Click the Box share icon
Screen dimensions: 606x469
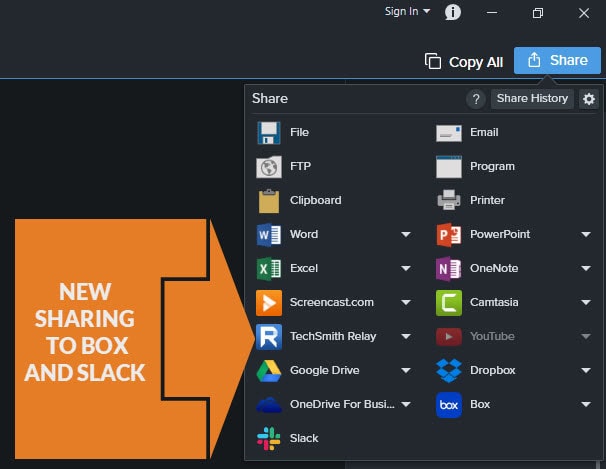tap(449, 405)
